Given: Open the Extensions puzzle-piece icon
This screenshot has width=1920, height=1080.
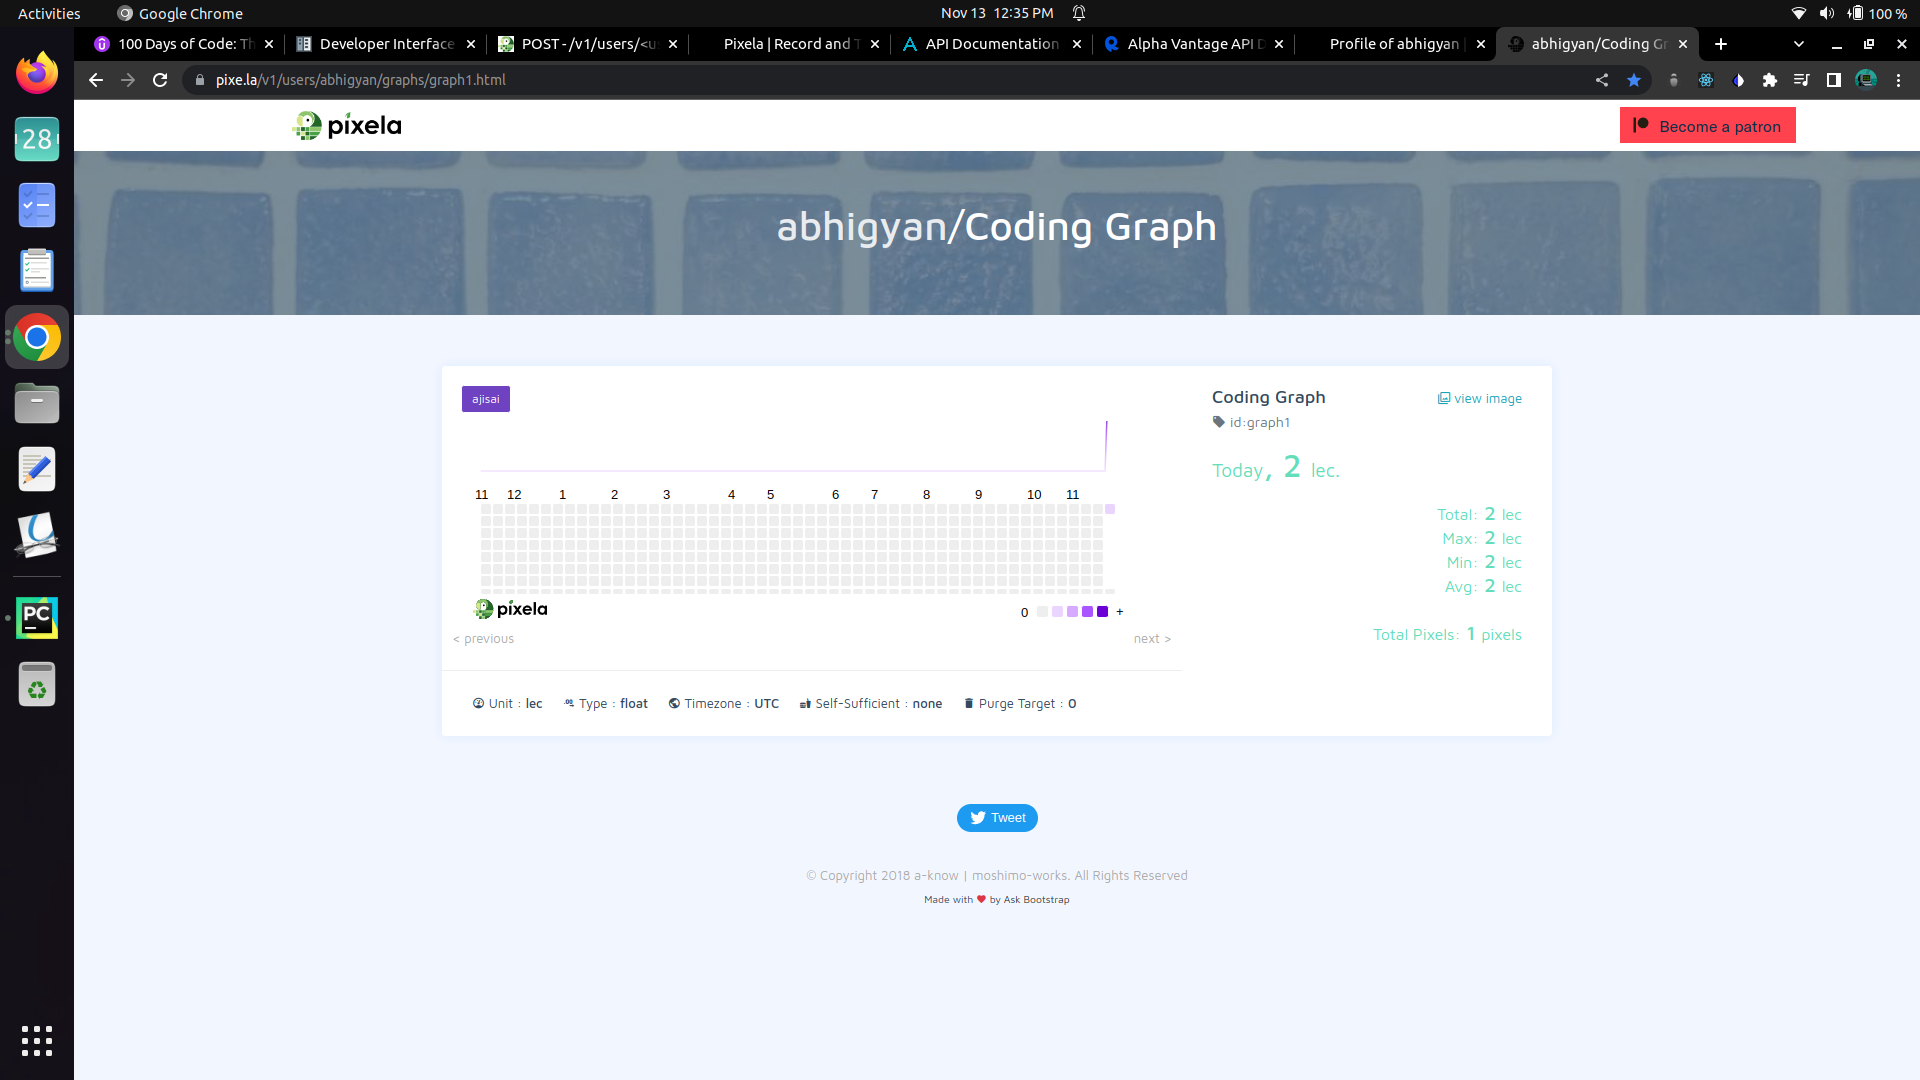Looking at the screenshot, I should 1771,80.
